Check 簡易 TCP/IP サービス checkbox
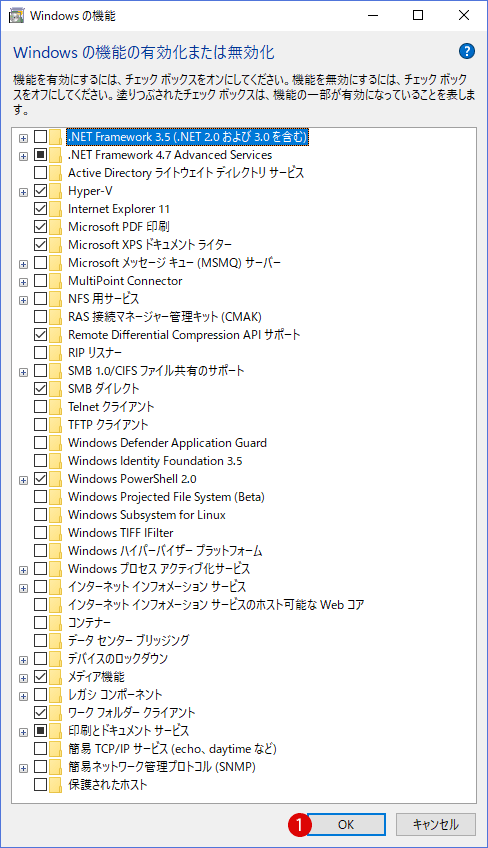488x848 pixels. [x=40, y=748]
